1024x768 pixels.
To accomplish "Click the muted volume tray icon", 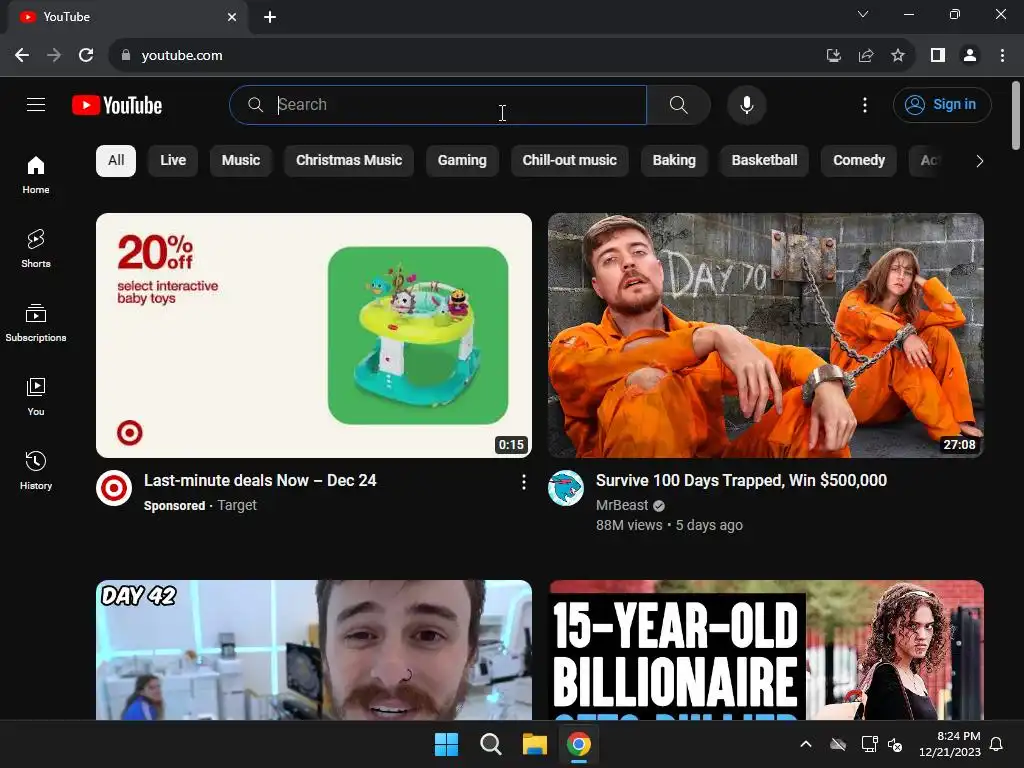I will (x=895, y=744).
